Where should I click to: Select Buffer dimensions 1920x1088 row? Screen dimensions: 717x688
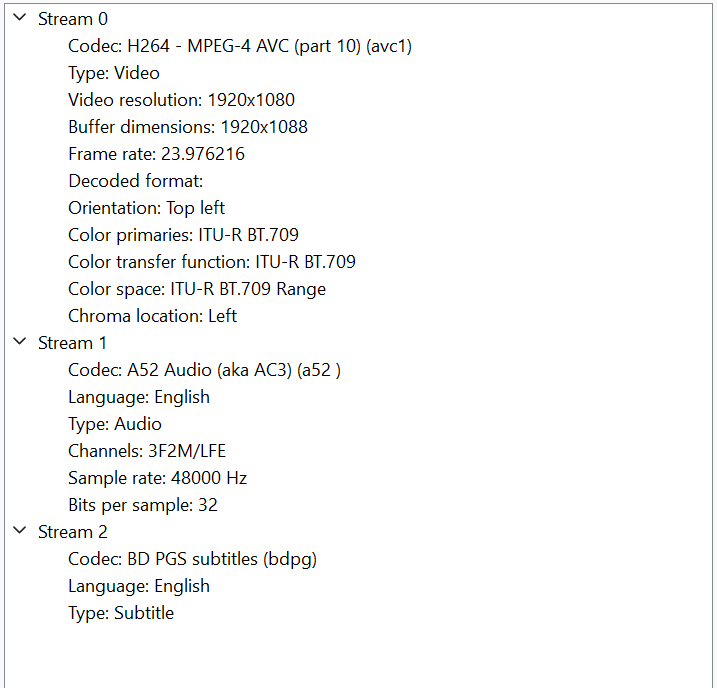188,127
